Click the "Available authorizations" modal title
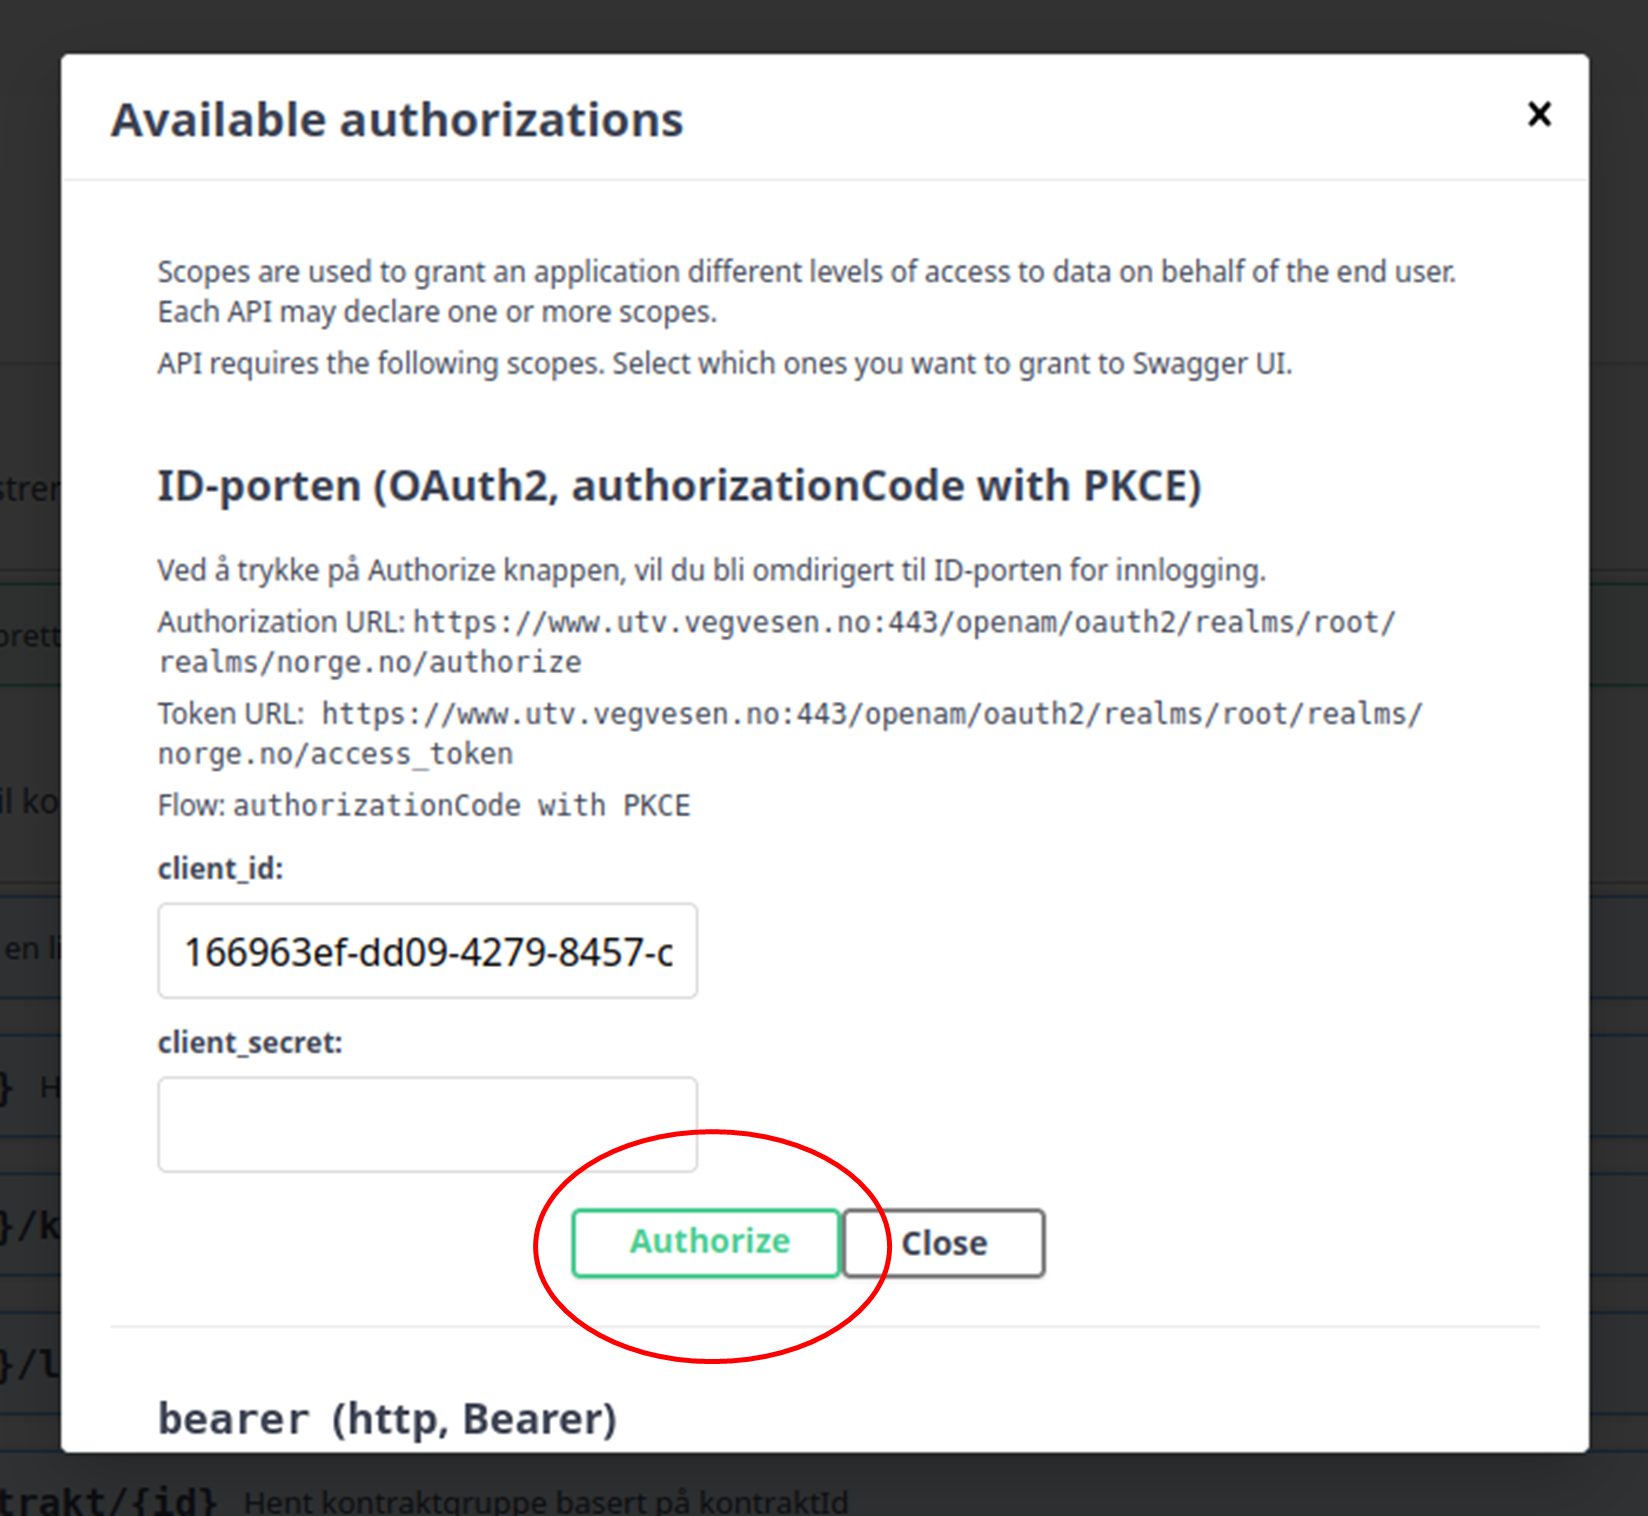 tap(397, 120)
